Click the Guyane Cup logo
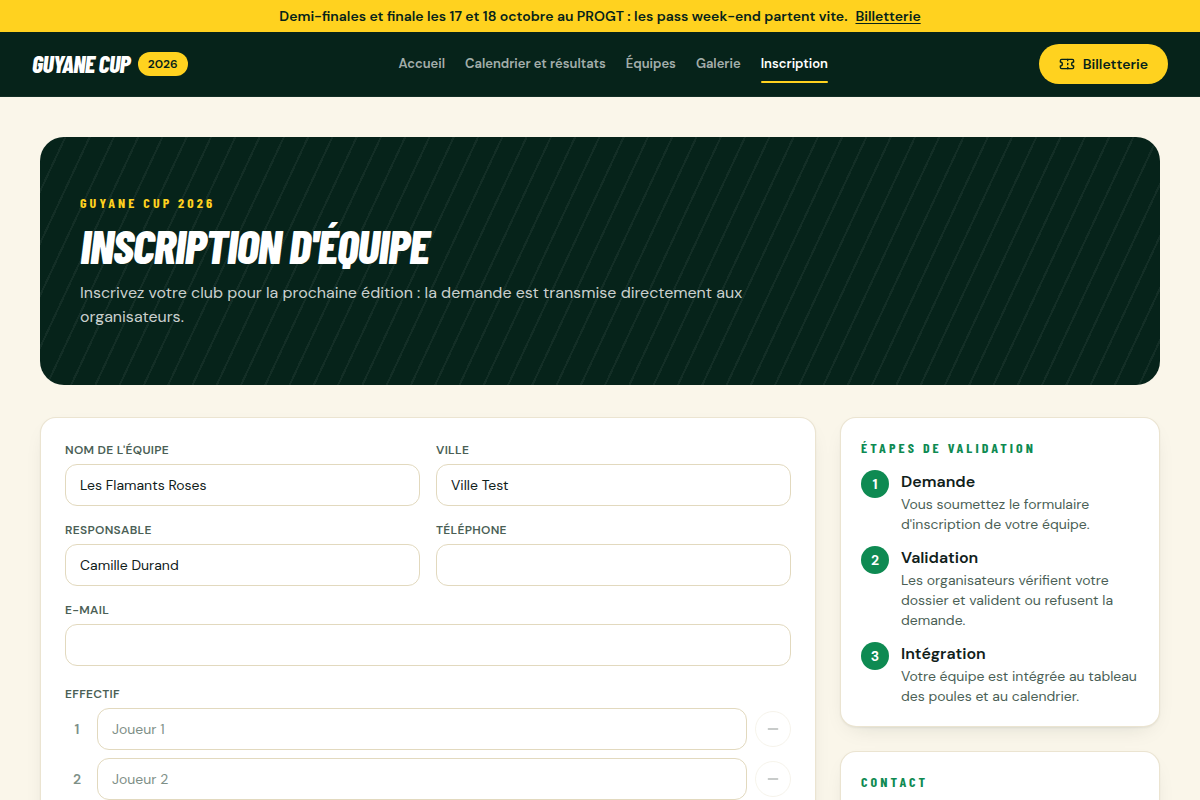 click(x=82, y=64)
